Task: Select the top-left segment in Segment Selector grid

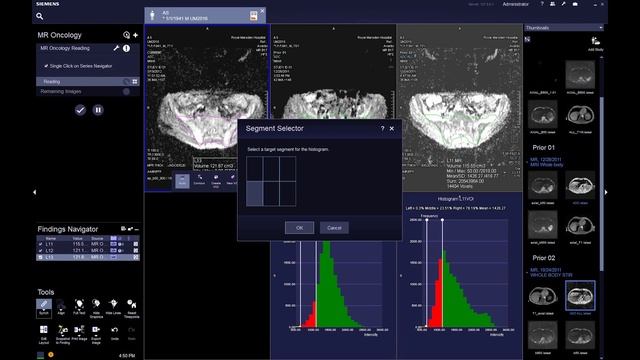Action: coord(255,169)
